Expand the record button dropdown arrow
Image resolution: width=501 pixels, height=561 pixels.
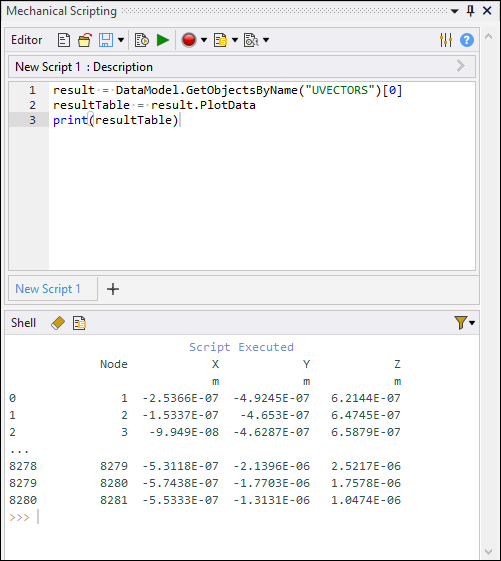pyautogui.click(x=204, y=40)
